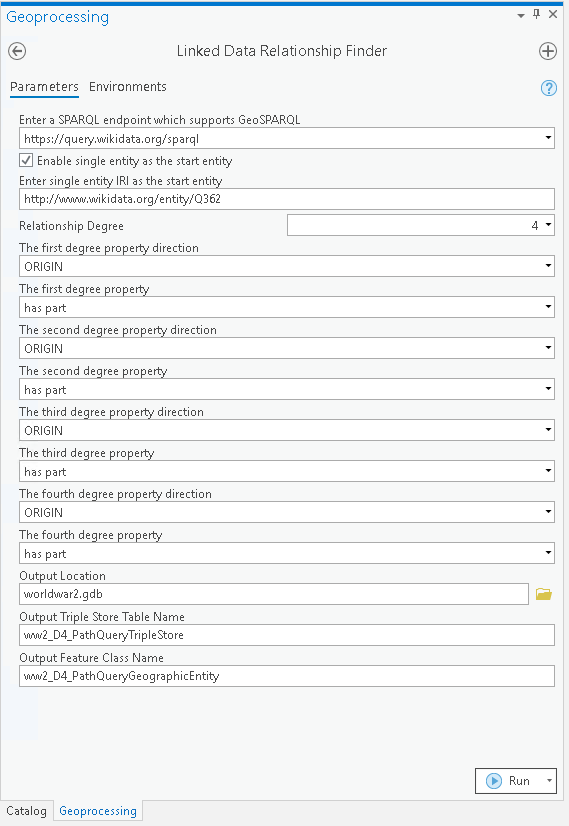Close the Geoprocessing pane
The width and height of the screenshot is (569, 826).
pos(553,14)
